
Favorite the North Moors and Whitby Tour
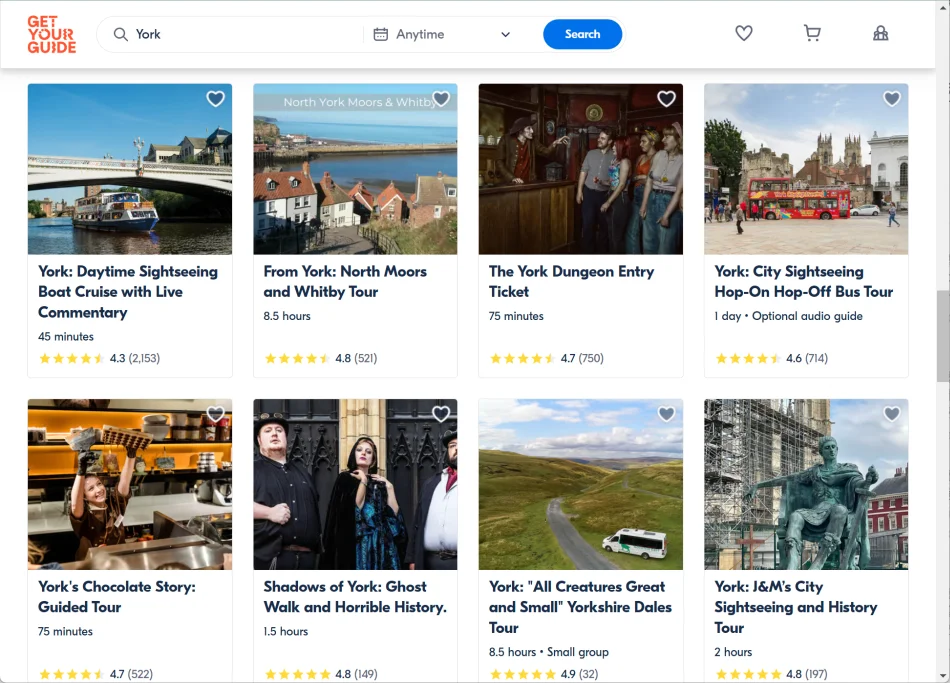441,99
